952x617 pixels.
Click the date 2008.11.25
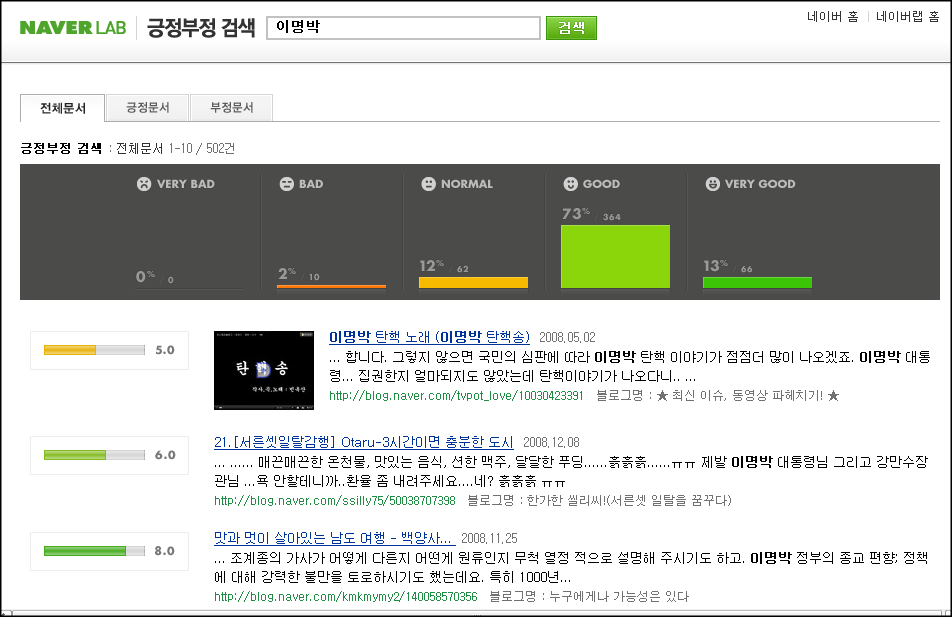coord(489,539)
